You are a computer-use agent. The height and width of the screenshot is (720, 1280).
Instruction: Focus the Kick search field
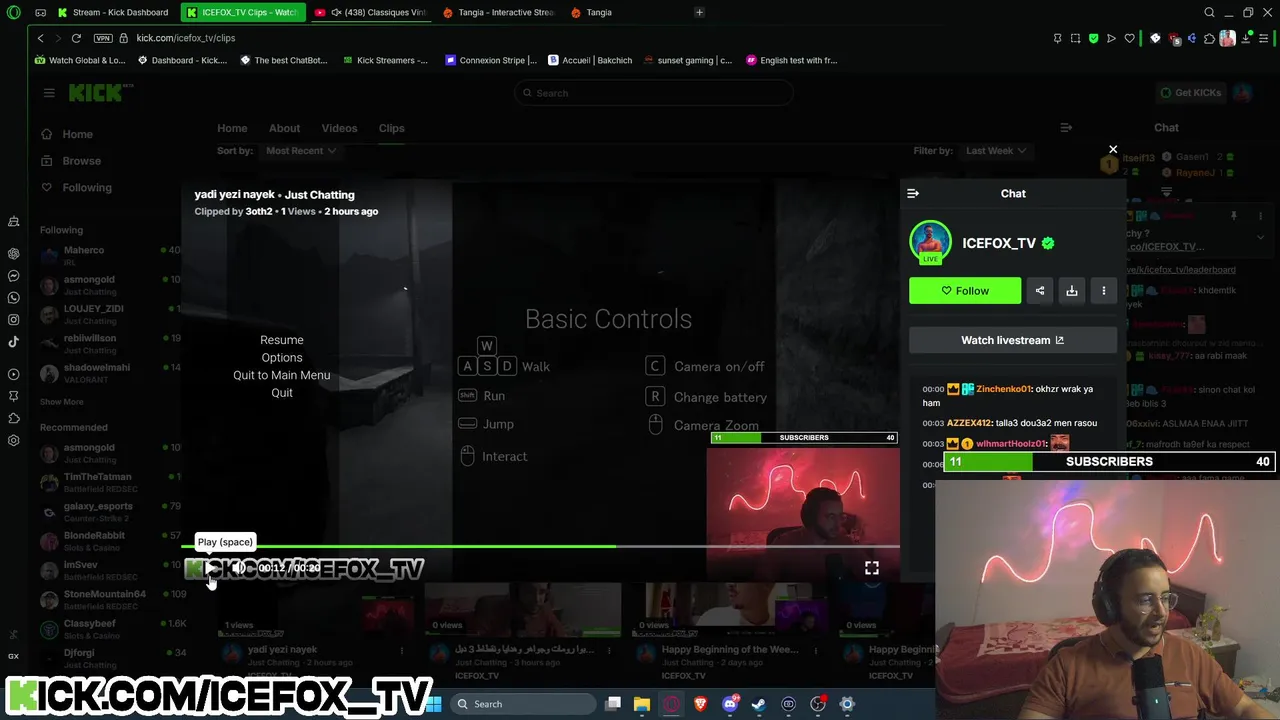point(654,93)
